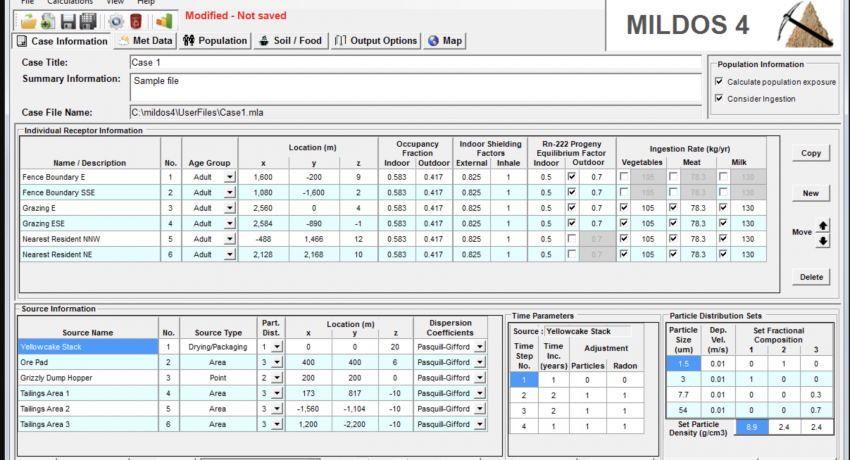Screen dimensions: 850x460
Task: Enable Outdoor equilibrium for Nearest Resident NE
Action: coord(571,254)
